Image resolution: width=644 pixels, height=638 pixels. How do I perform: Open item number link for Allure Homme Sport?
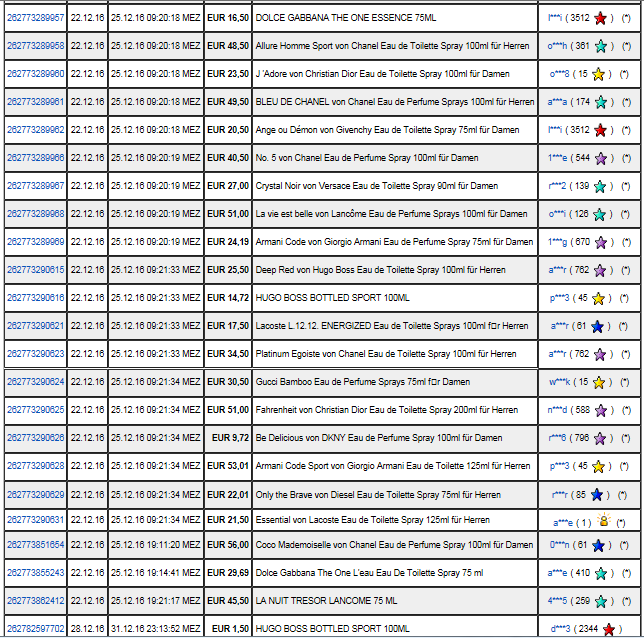[x=36, y=46]
